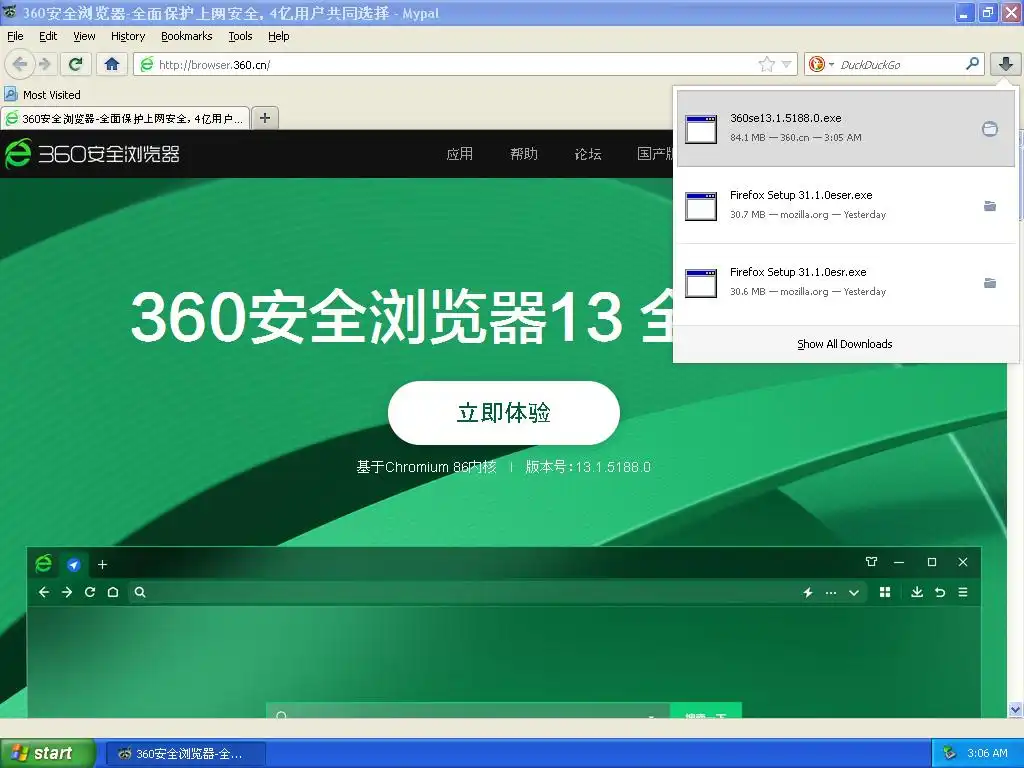Open the File menu
1024x768 pixels.
[15, 36]
